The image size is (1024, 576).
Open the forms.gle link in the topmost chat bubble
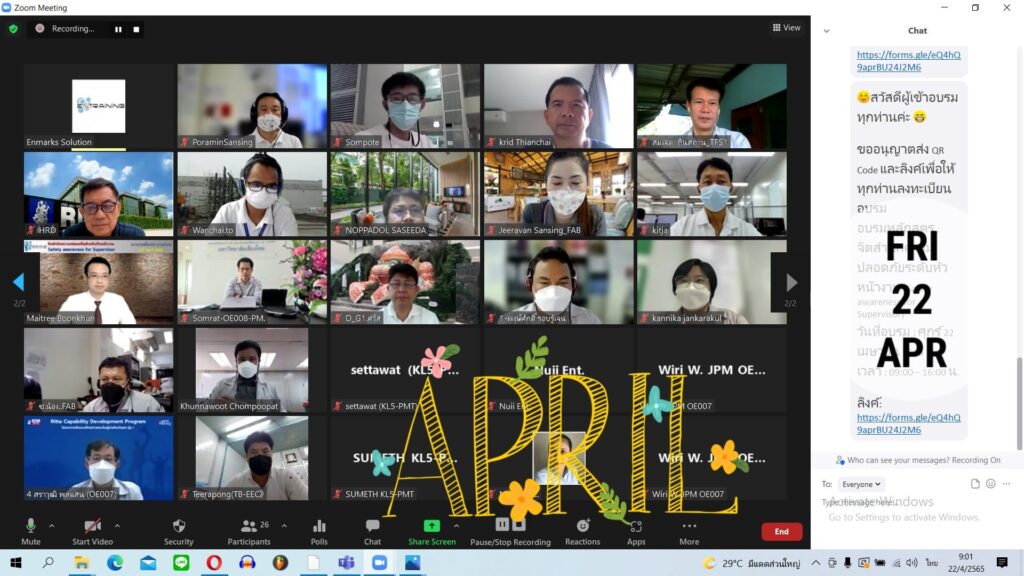pyautogui.click(x=908, y=61)
